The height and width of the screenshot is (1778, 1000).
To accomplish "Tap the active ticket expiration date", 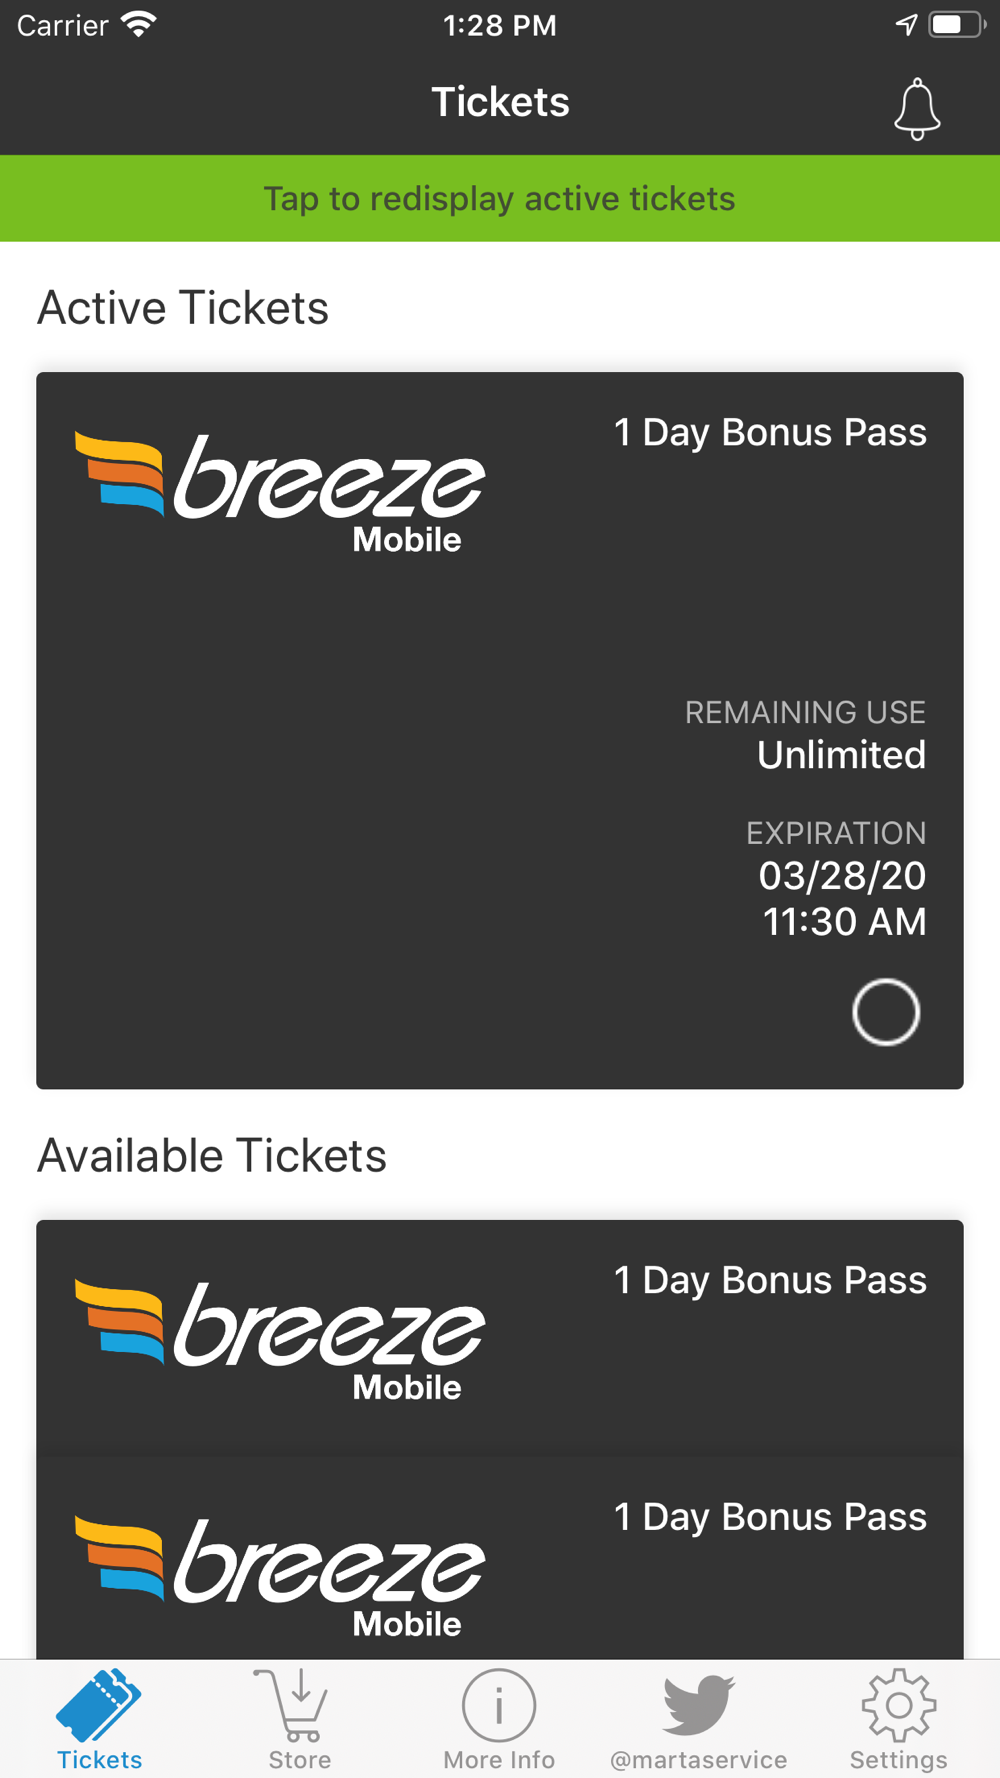I will click(x=842, y=876).
